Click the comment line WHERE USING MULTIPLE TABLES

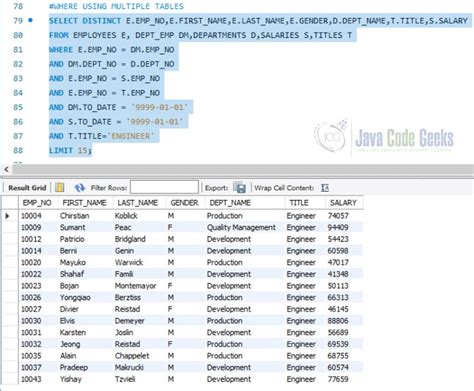[x=116, y=6]
